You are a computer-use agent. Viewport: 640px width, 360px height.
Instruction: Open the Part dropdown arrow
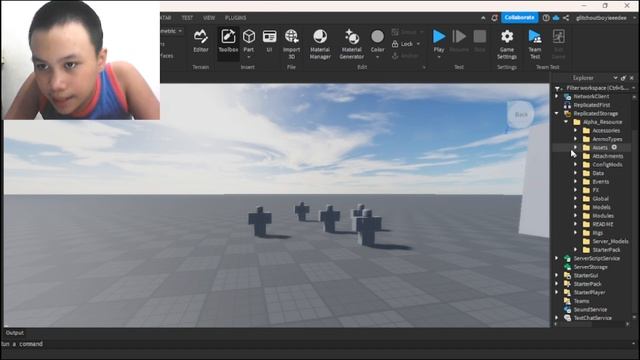[x=249, y=57]
